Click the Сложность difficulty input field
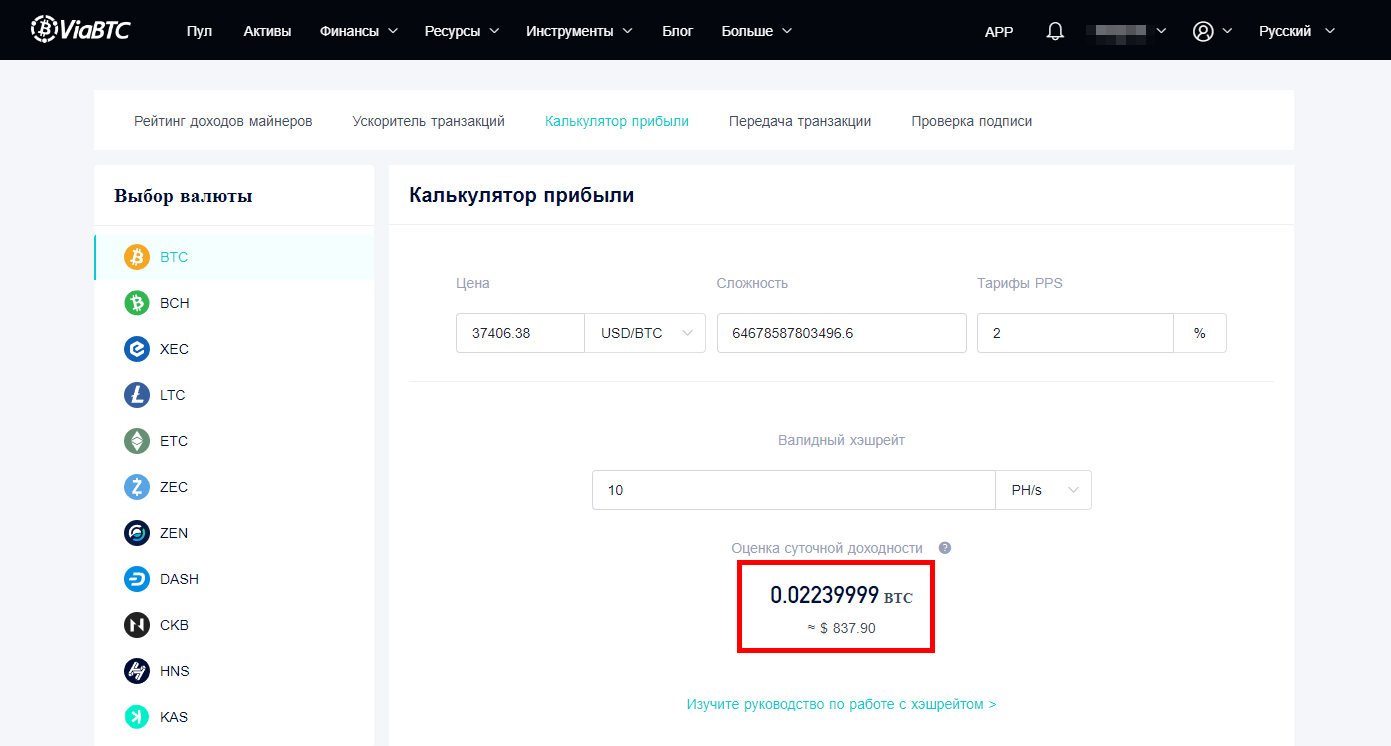 [841, 333]
